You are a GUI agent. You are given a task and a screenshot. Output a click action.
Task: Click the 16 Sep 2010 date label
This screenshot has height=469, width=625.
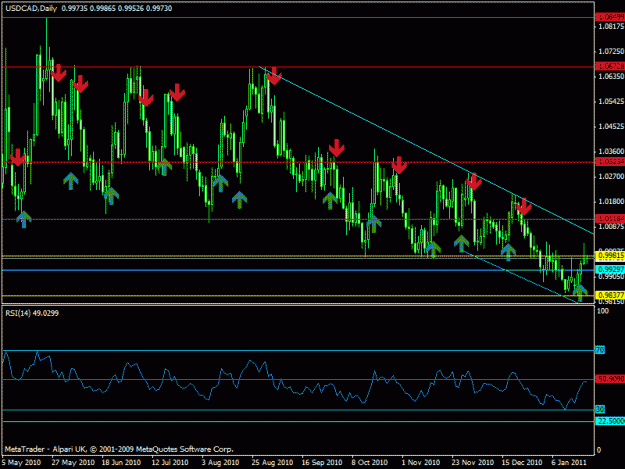(x=322, y=462)
